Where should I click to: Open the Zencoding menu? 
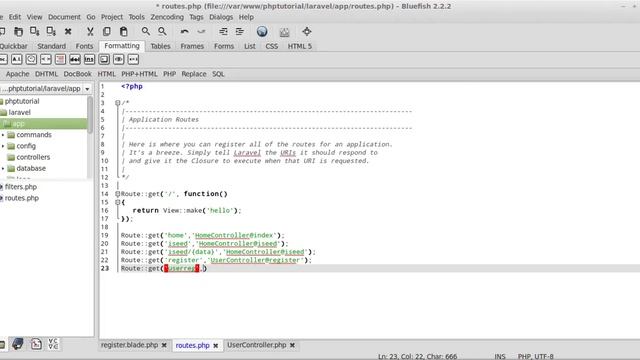click(x=167, y=17)
